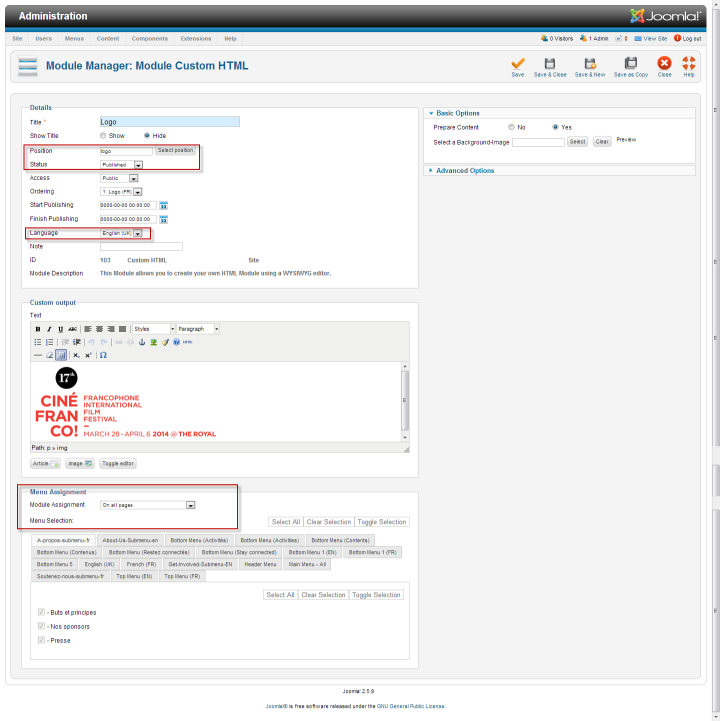This screenshot has height=721, width=720.
Task: Open Help via the lifebuoy icon
Action: [689, 67]
